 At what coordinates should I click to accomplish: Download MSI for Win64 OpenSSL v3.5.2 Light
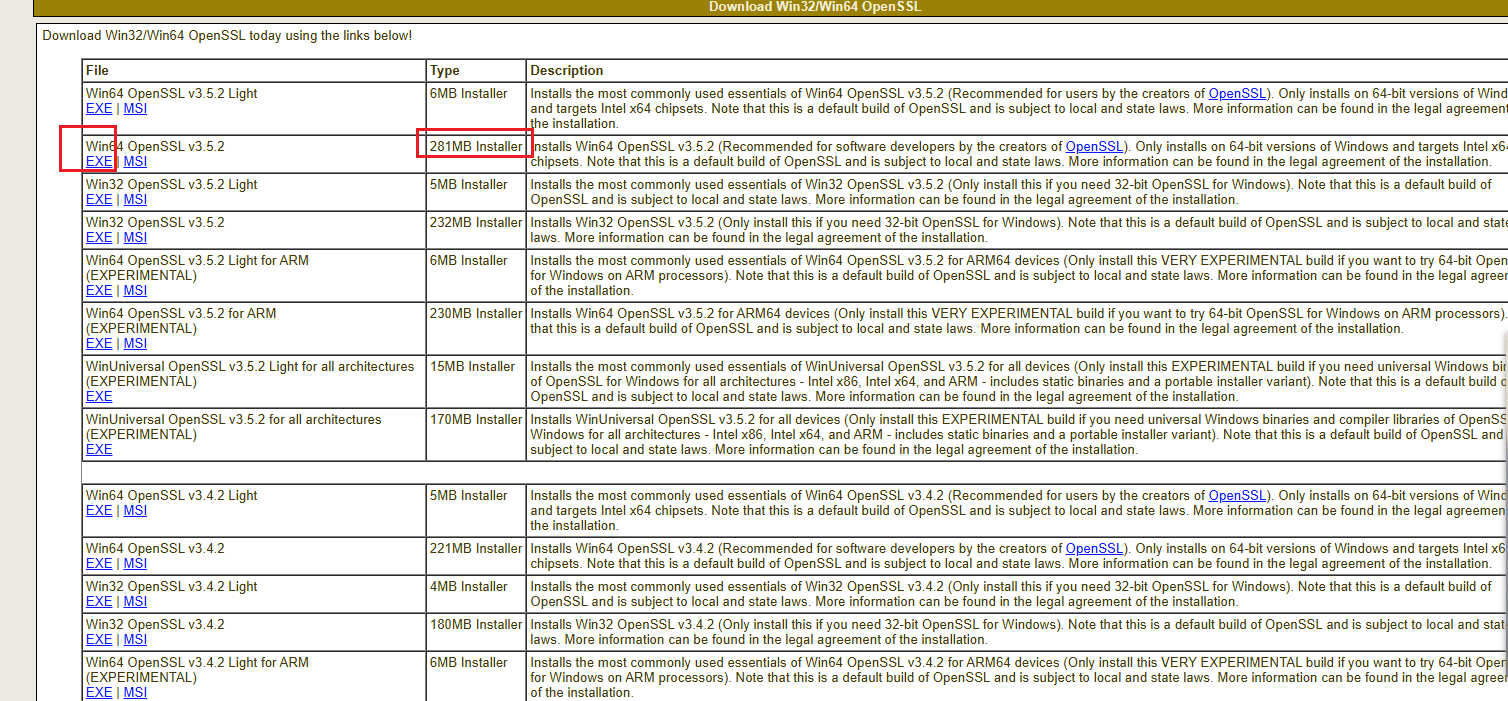(135, 108)
